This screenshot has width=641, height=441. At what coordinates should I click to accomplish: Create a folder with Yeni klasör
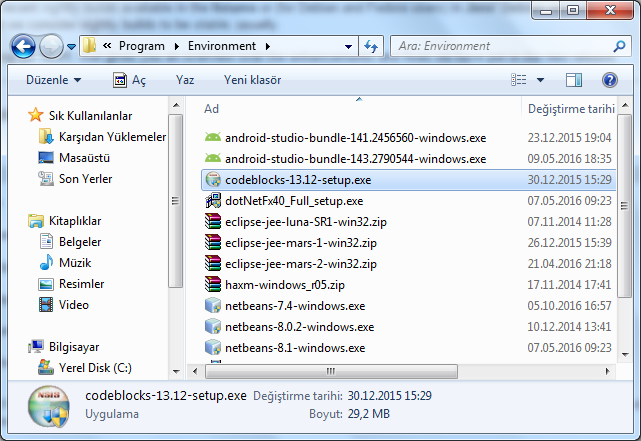tap(252, 80)
